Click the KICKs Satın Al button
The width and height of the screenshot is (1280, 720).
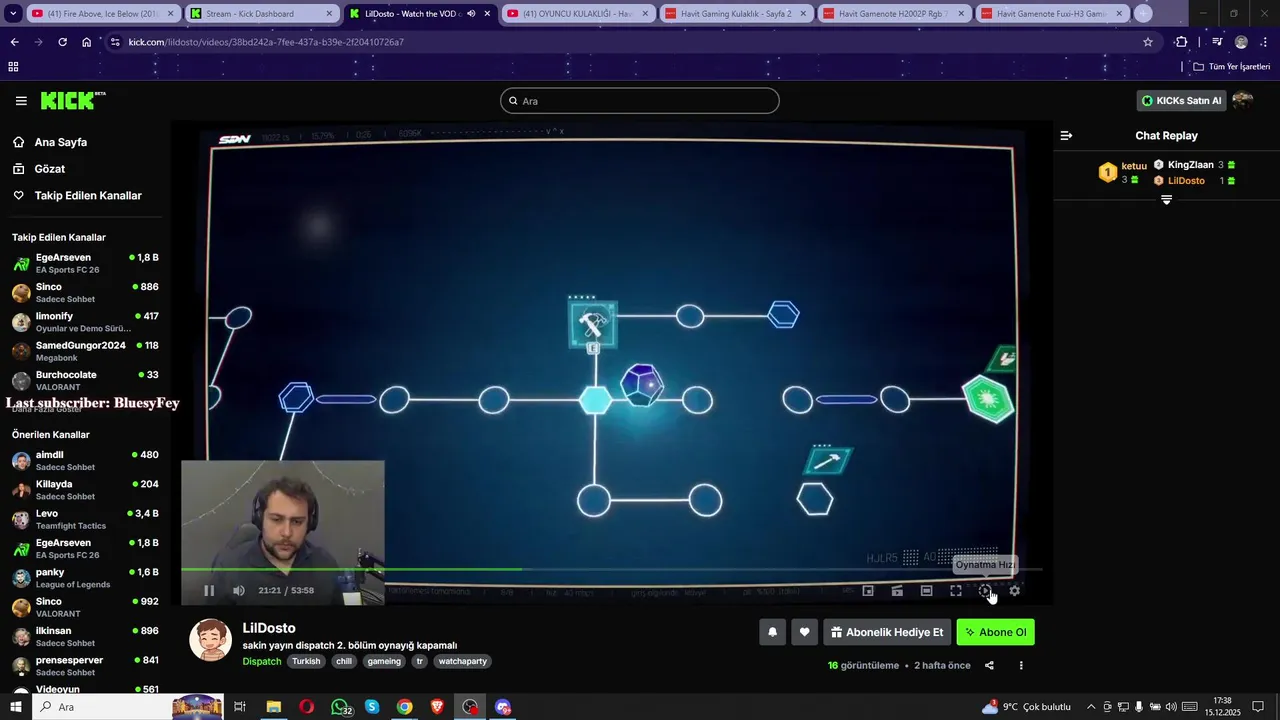click(x=1181, y=101)
